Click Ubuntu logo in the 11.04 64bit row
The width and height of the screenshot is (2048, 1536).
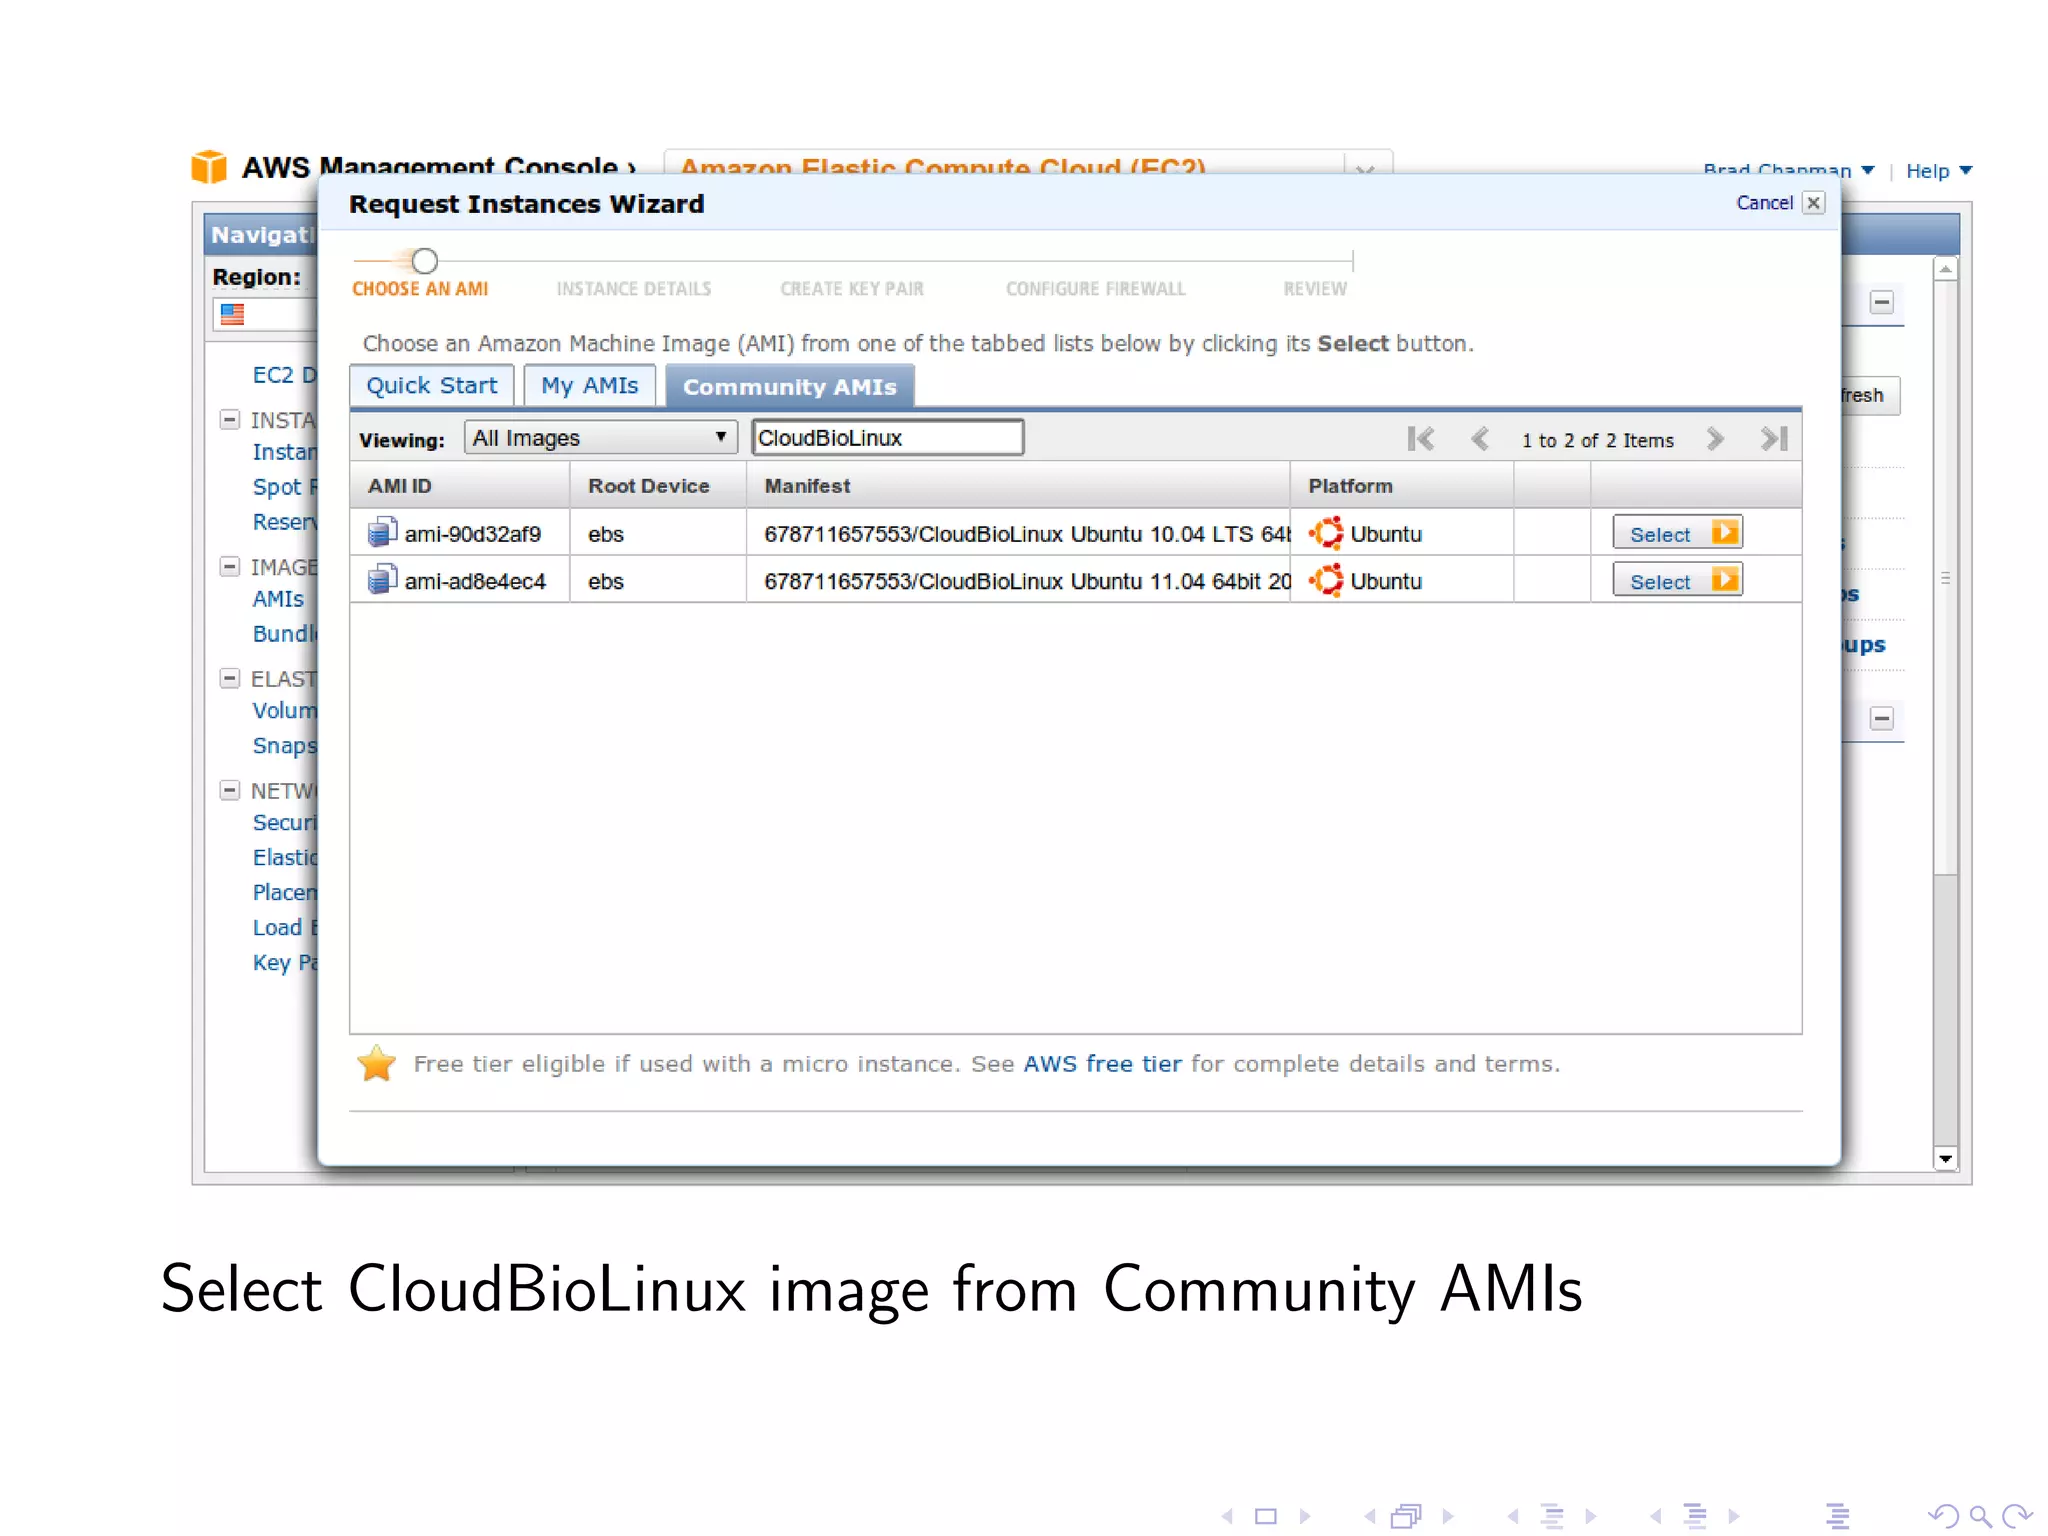tap(1326, 580)
